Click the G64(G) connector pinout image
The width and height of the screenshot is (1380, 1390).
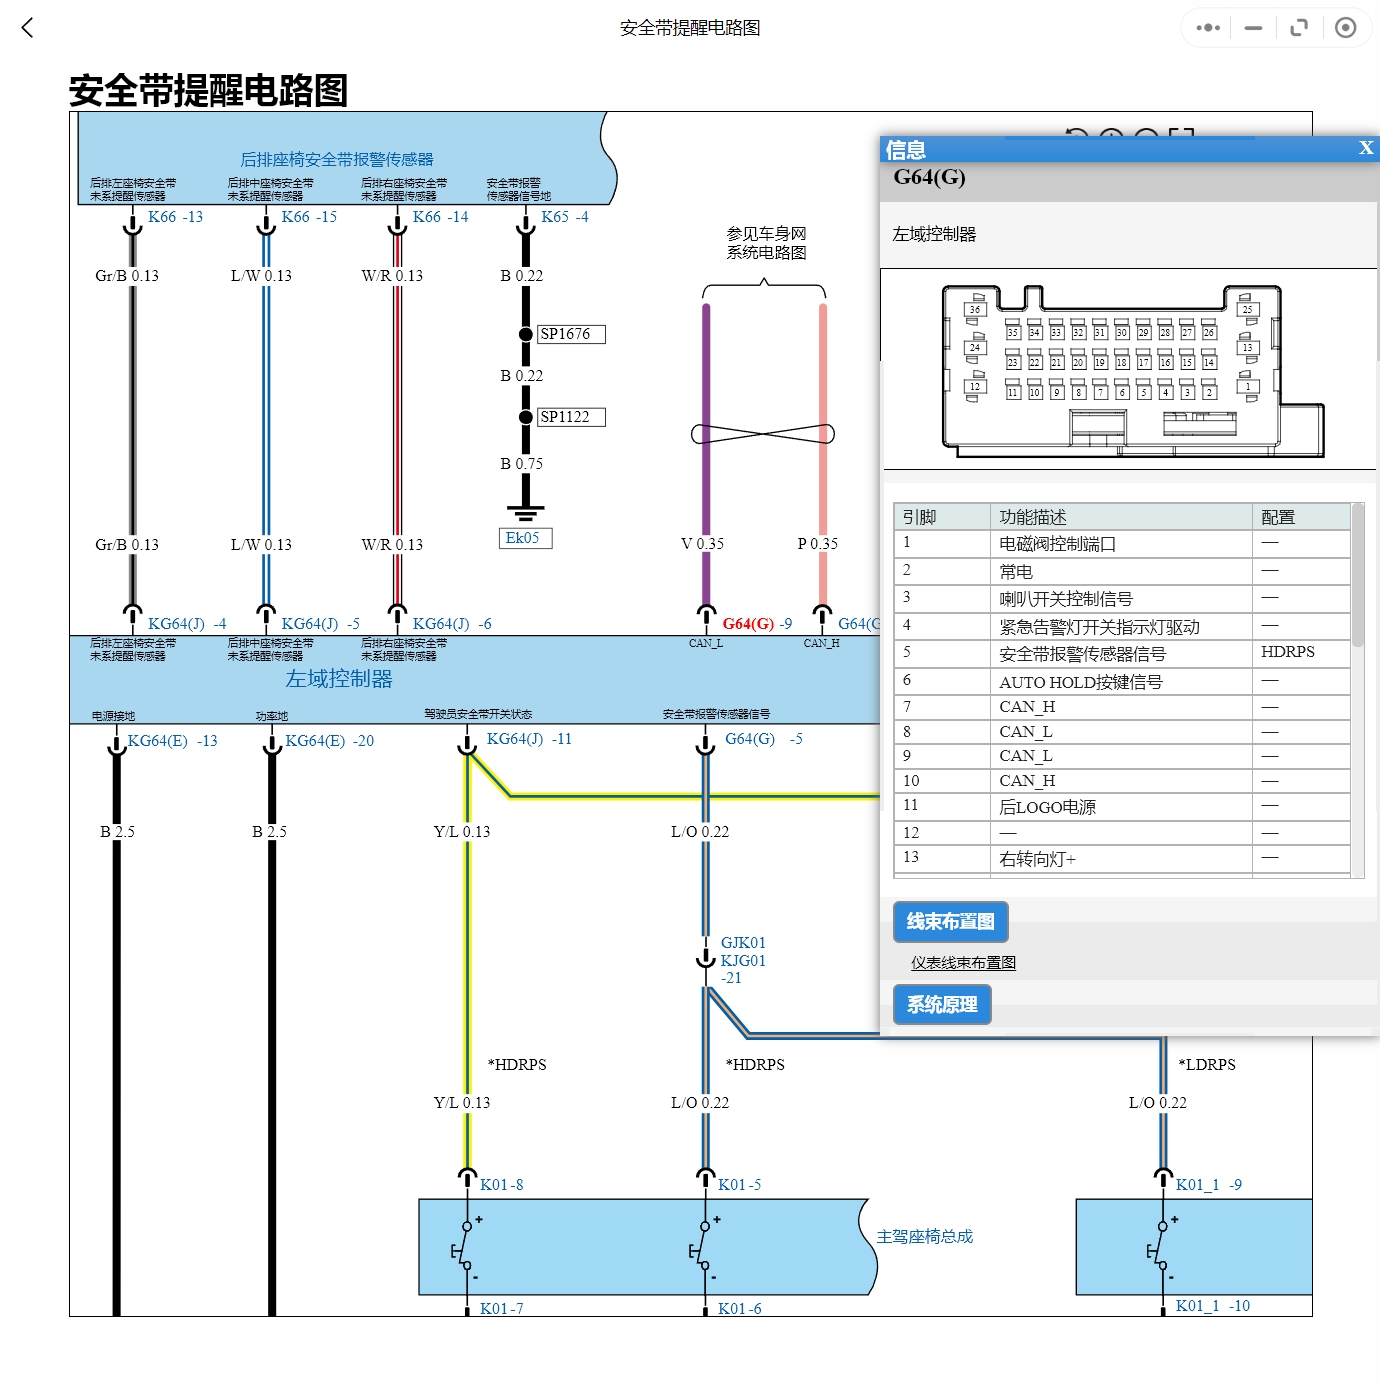tap(1130, 371)
